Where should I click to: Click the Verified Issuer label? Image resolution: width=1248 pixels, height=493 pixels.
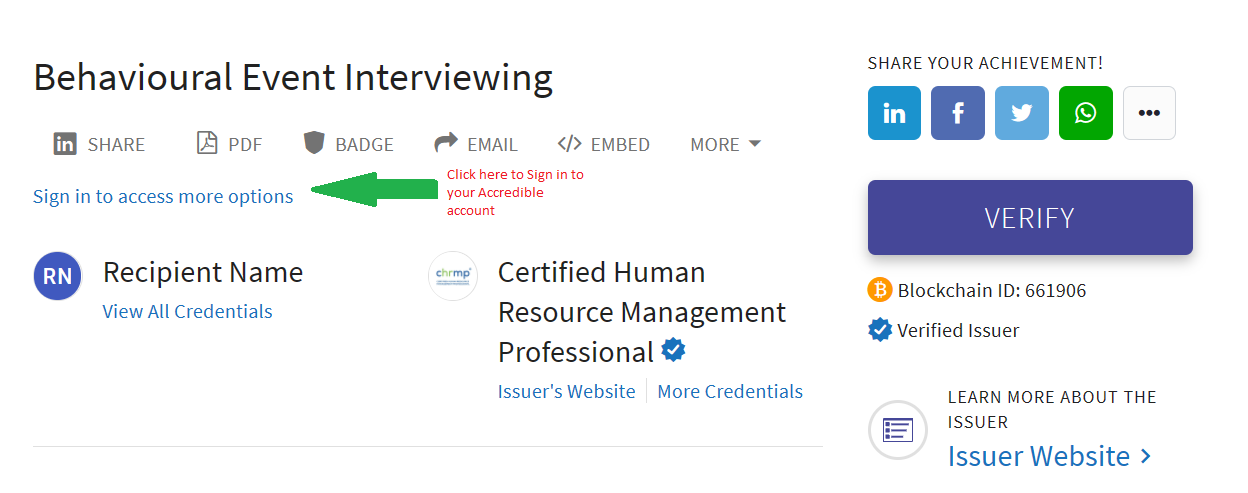(958, 330)
